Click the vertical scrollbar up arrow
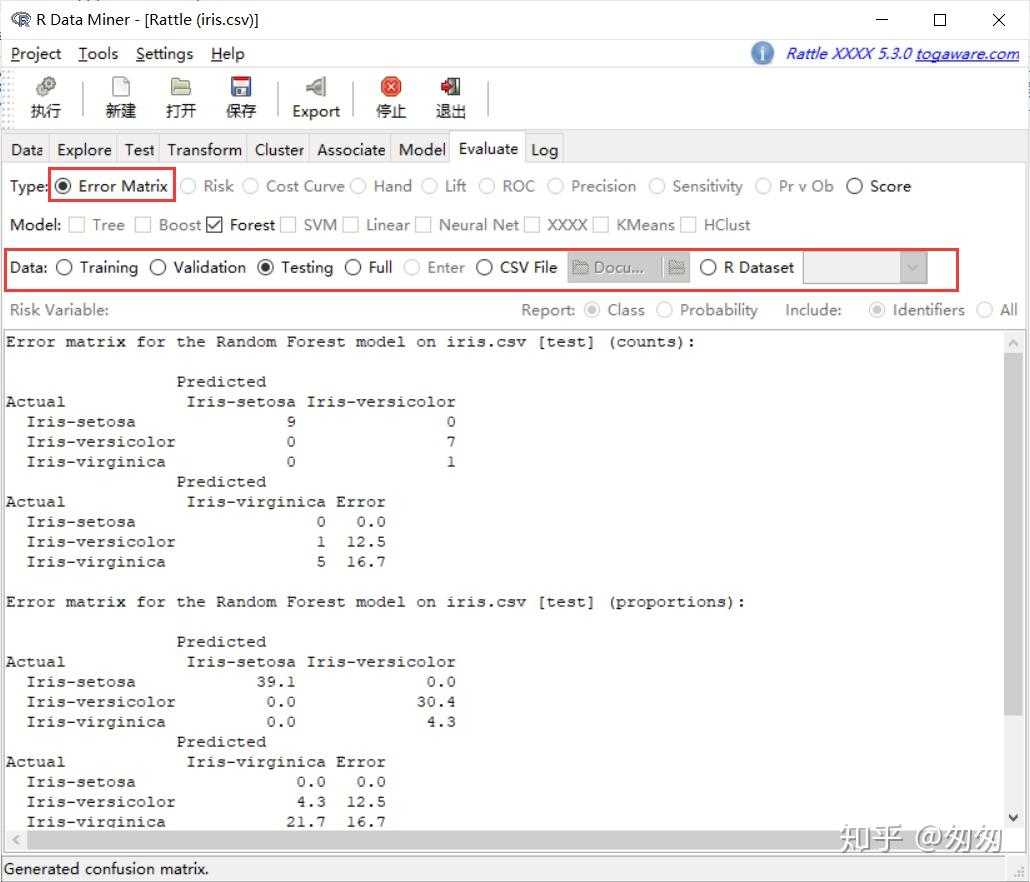 [x=1013, y=343]
